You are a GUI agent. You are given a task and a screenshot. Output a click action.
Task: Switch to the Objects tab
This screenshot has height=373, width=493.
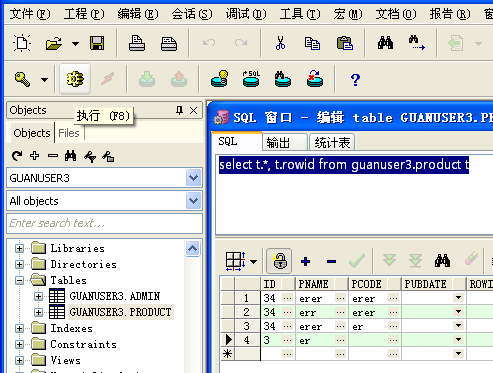32,133
